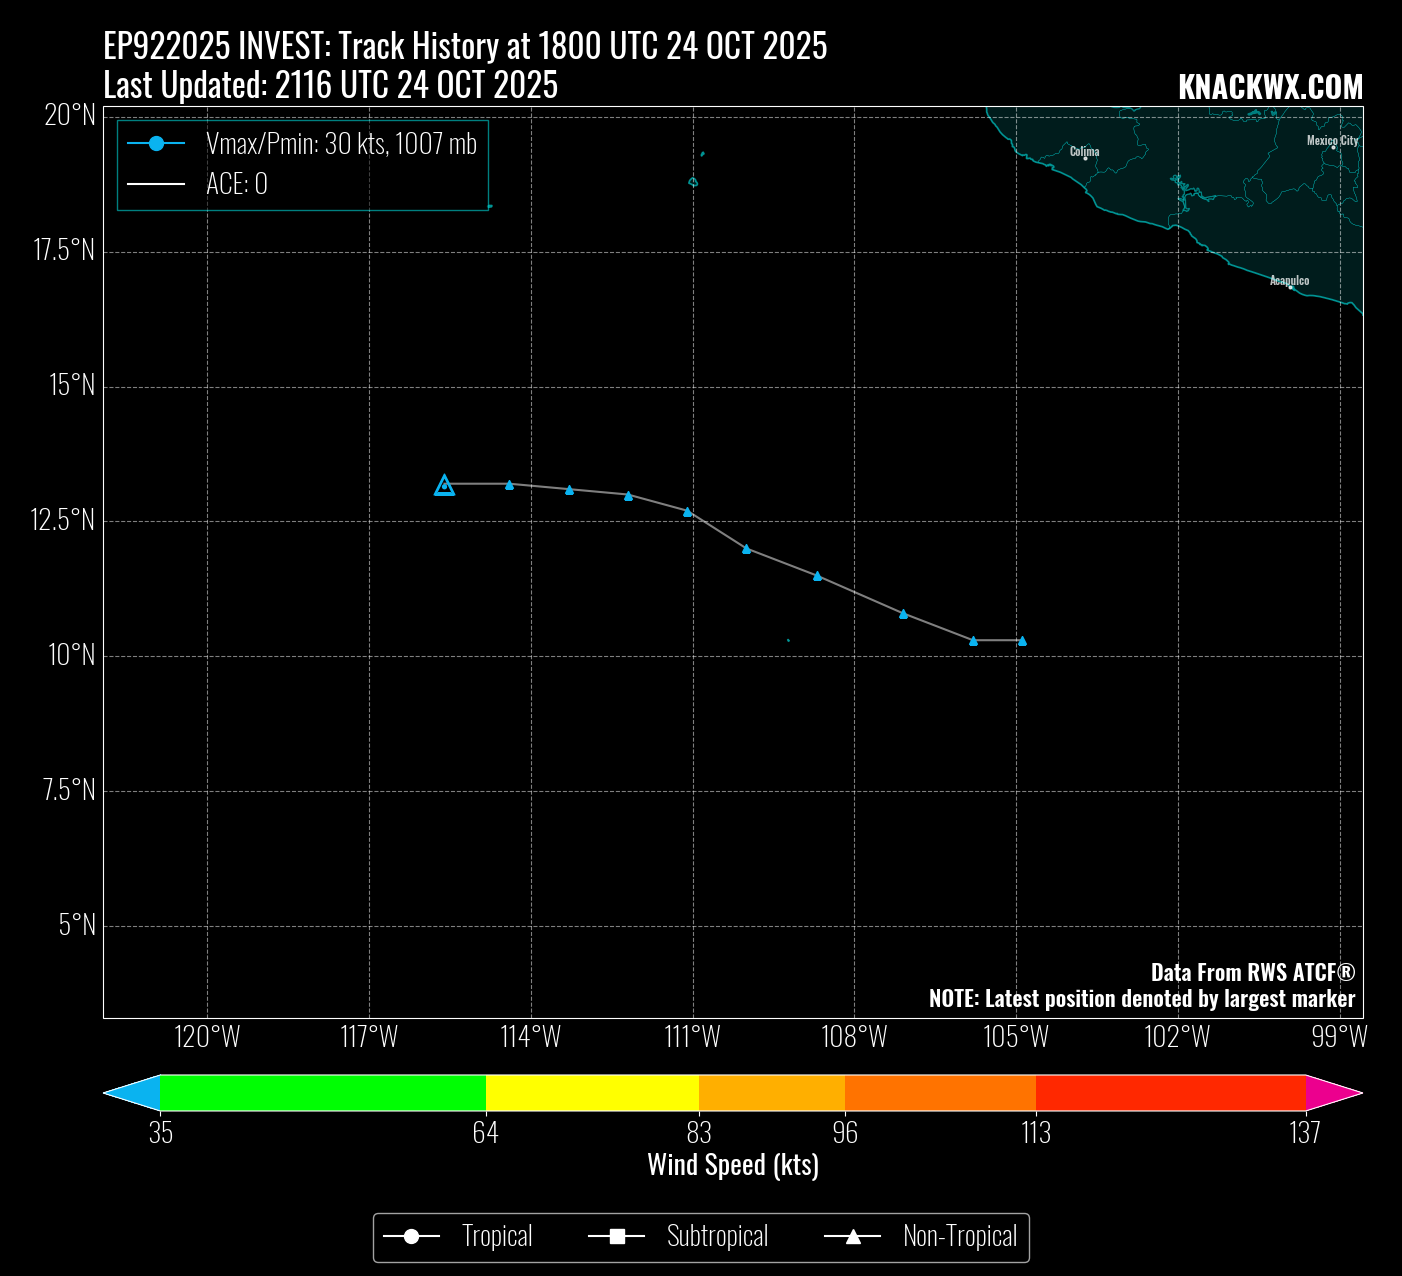Click the white ACE line legend symbol
The height and width of the screenshot is (1276, 1402).
[156, 184]
